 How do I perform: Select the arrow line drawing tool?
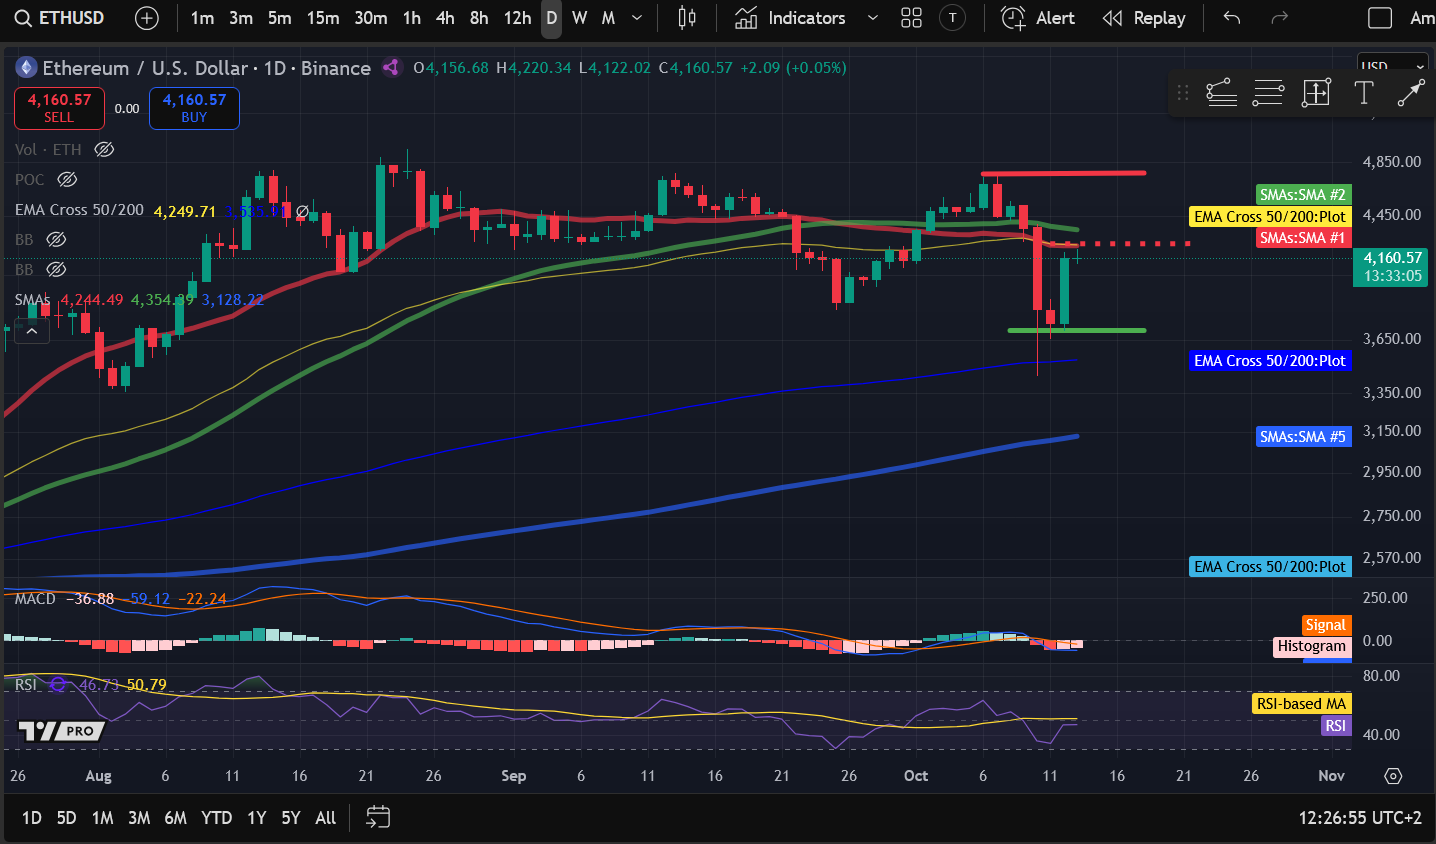pos(1410,93)
